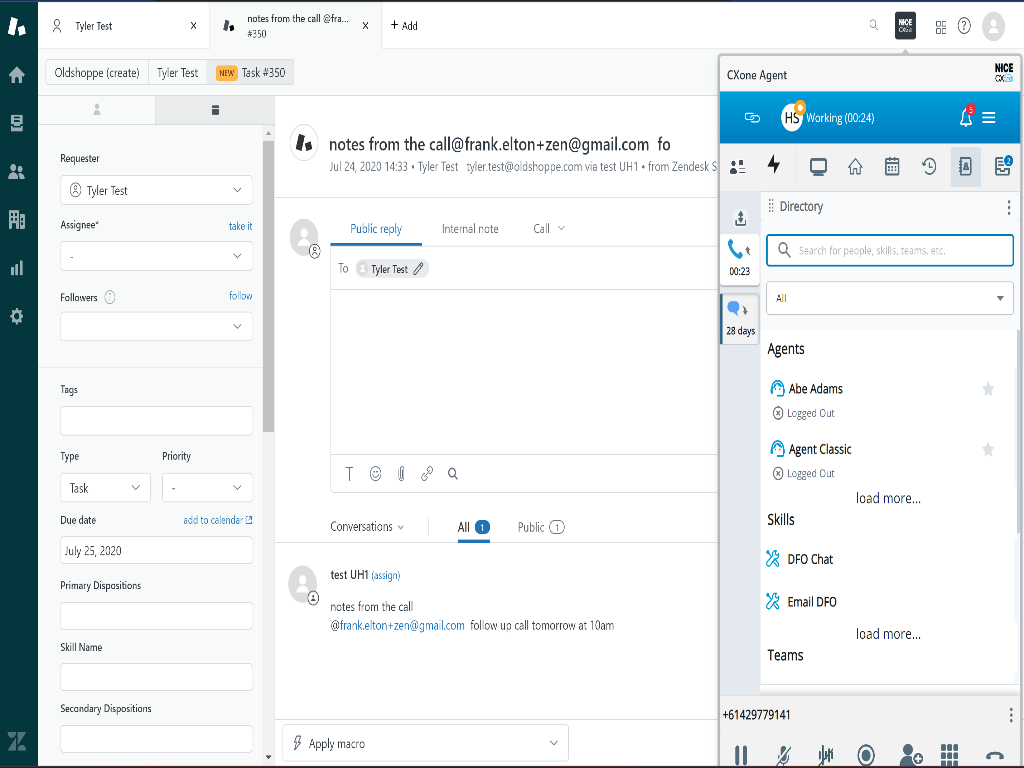Click the "take it" assignee link

(240, 226)
